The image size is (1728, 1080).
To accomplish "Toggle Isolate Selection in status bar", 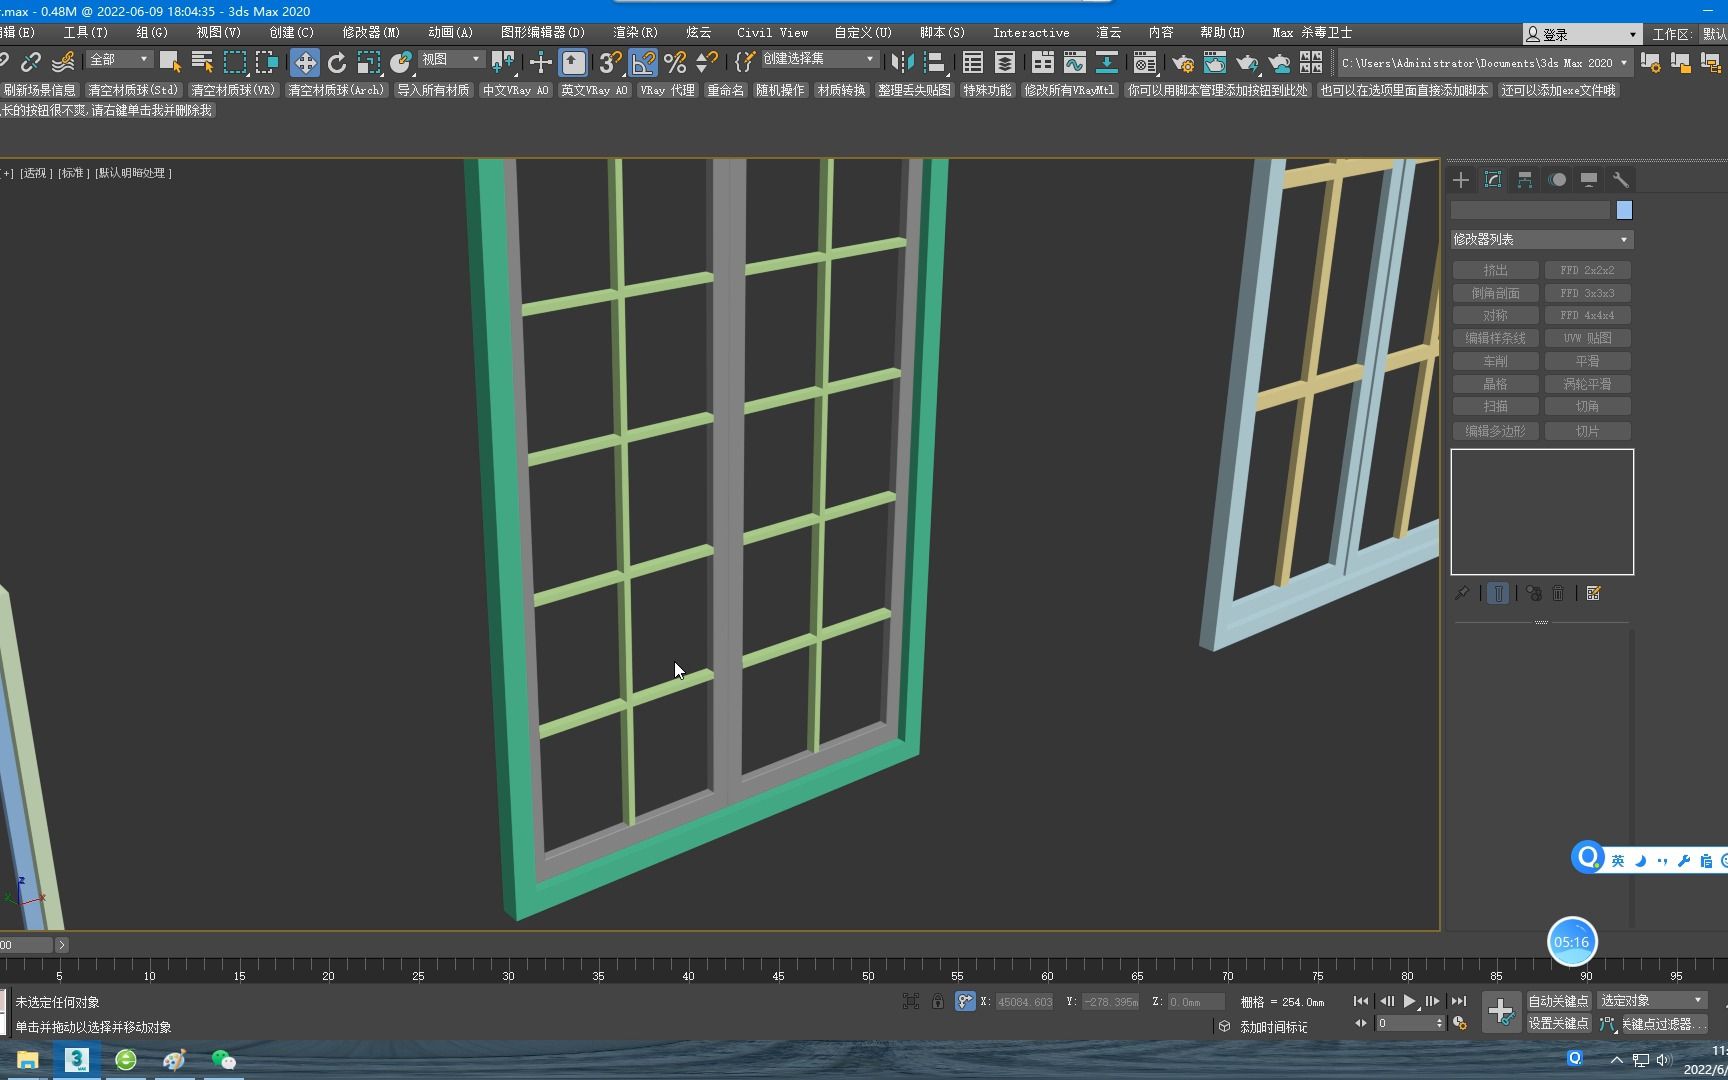I will point(911,1001).
